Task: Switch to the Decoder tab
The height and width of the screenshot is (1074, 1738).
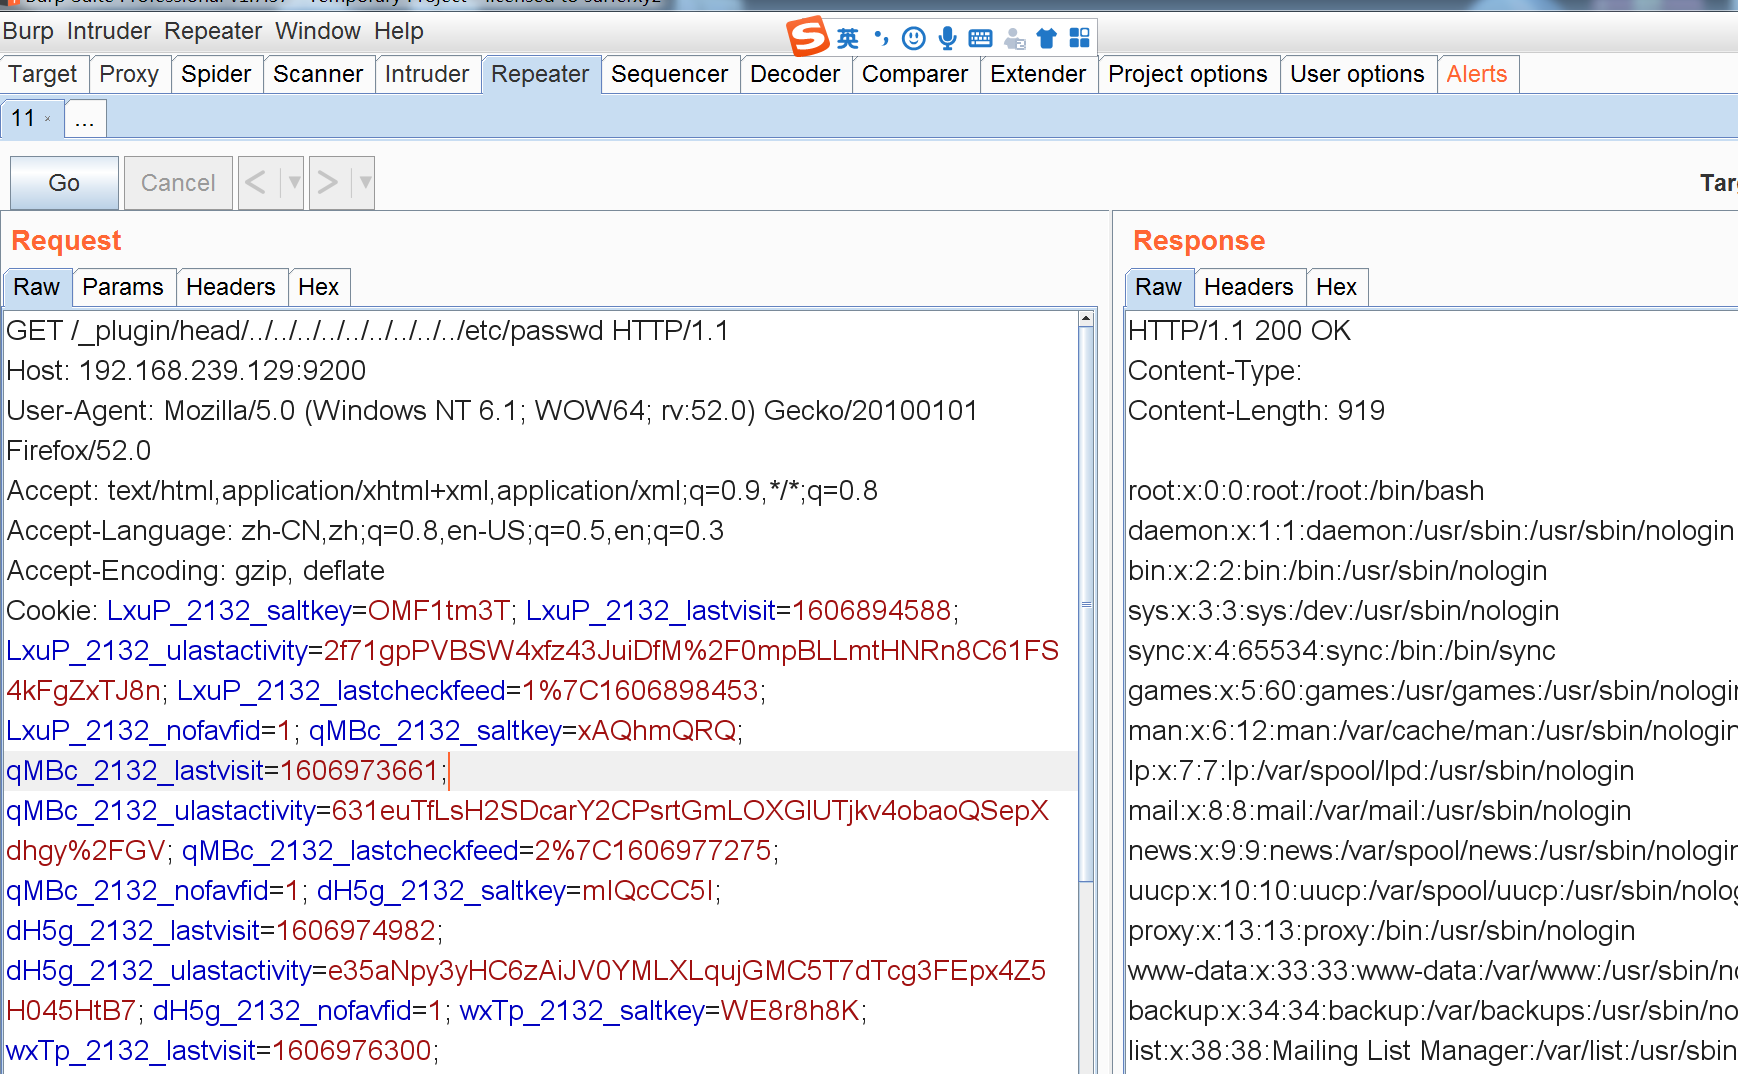Action: (795, 73)
